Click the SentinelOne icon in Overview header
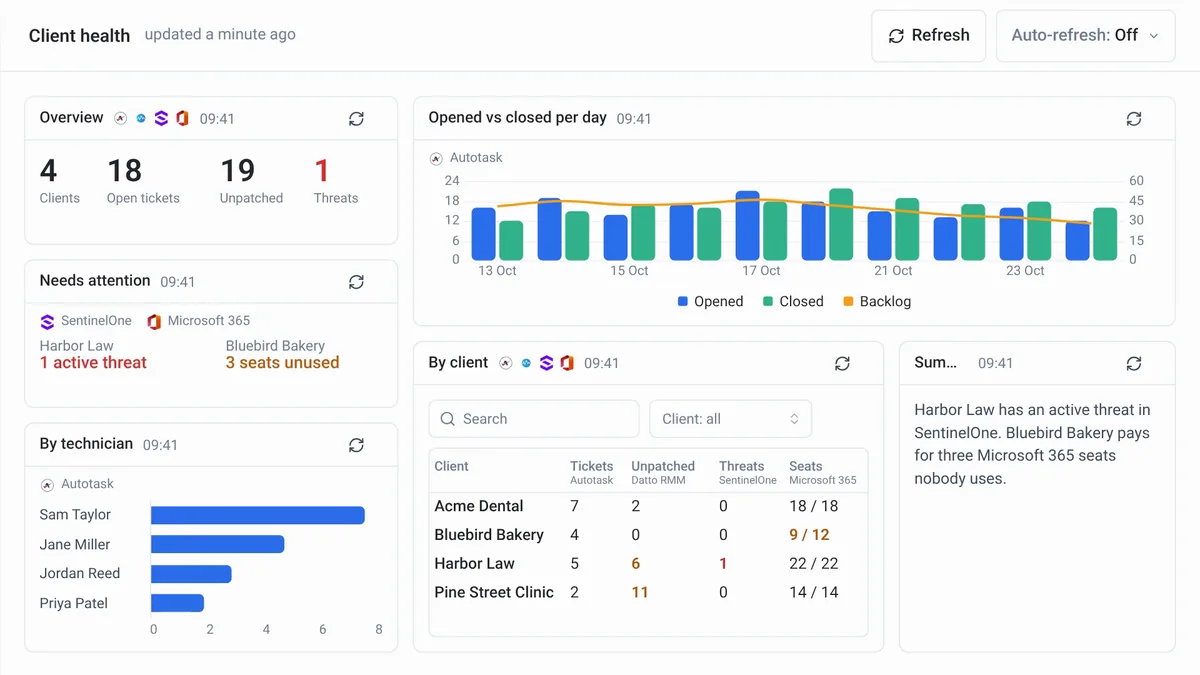 [161, 118]
